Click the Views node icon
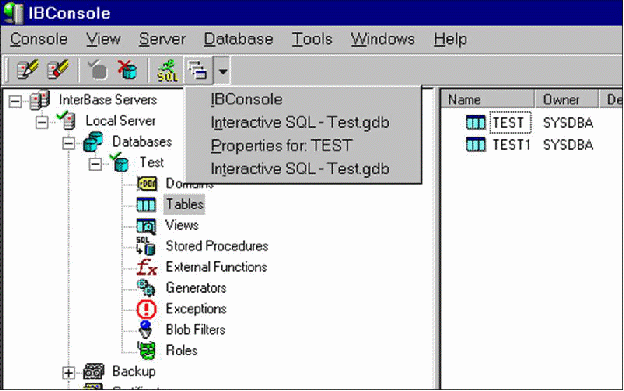 point(146,226)
